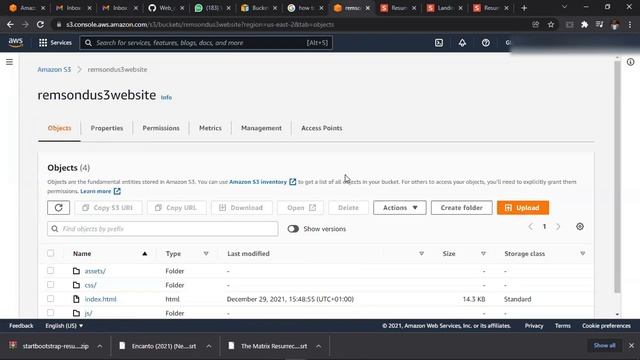
Task: Click the page vertical scrollbar
Action: pyautogui.click(x=617, y=176)
